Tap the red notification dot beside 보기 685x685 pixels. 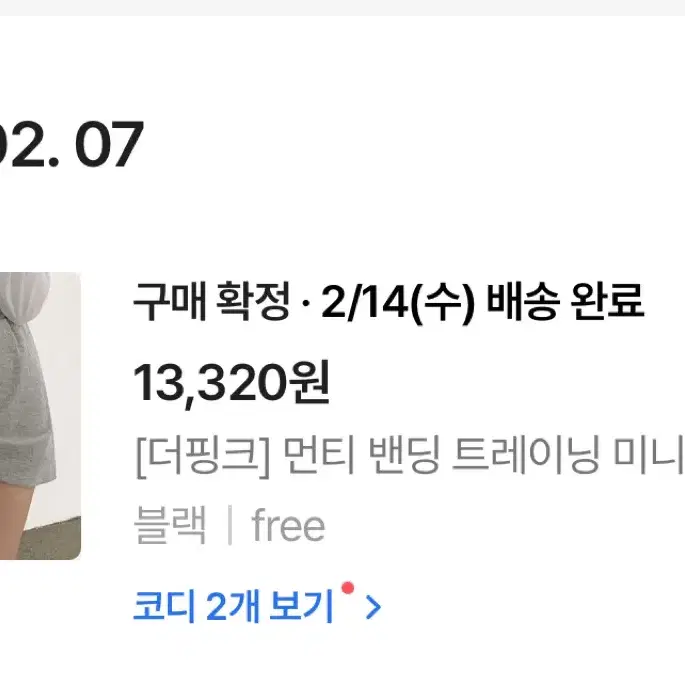click(348, 588)
